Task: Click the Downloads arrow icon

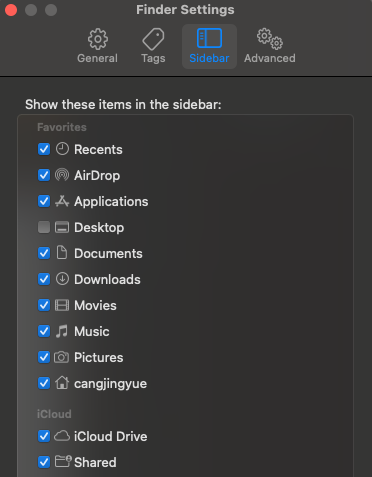Action: (x=62, y=279)
